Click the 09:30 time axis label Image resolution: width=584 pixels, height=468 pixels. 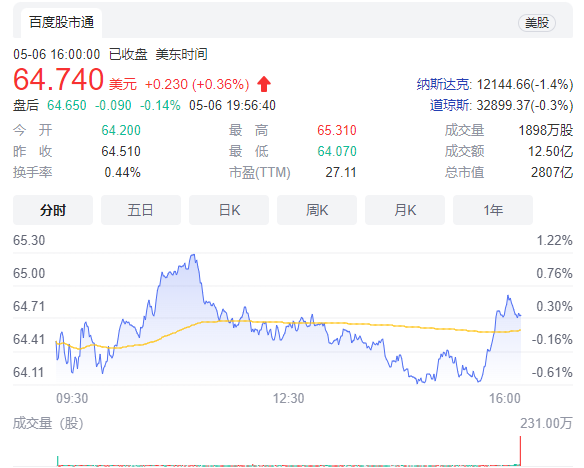click(72, 398)
